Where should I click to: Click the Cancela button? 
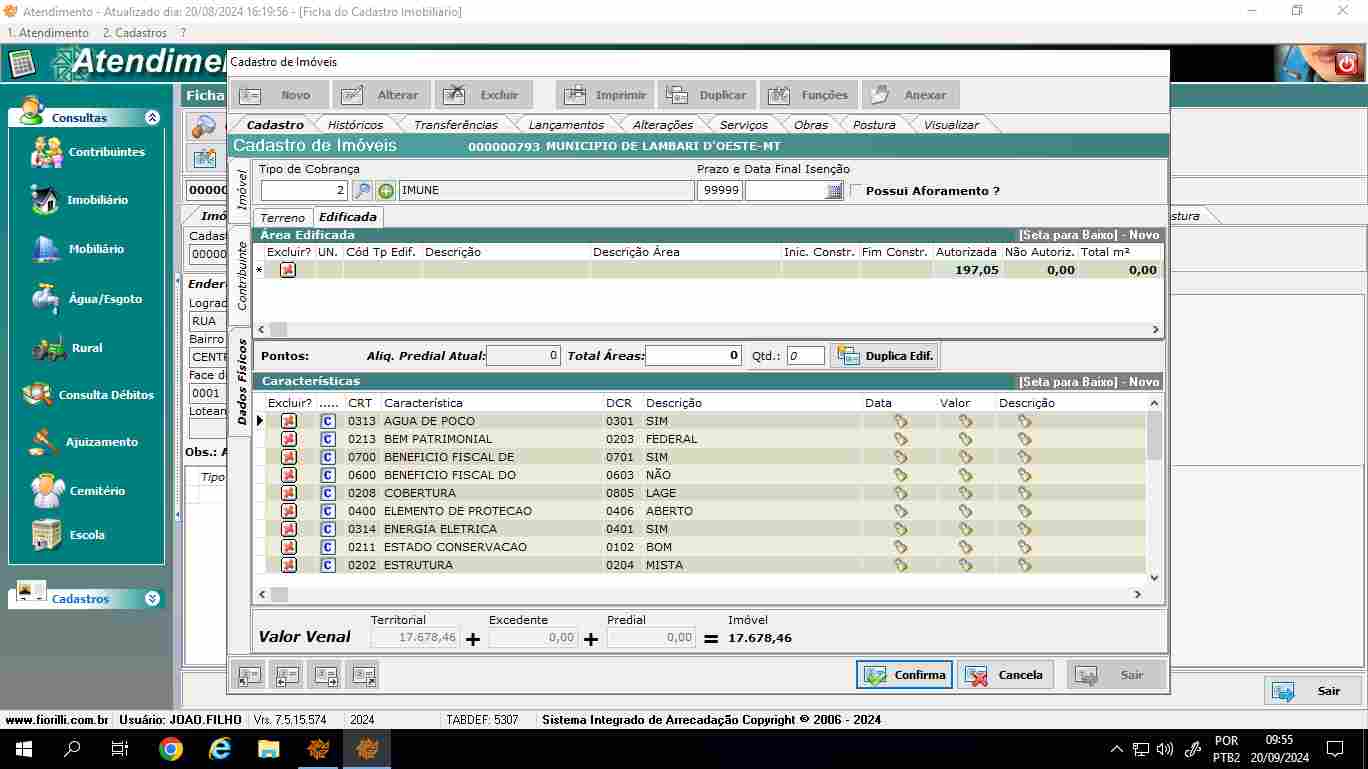pos(1005,675)
